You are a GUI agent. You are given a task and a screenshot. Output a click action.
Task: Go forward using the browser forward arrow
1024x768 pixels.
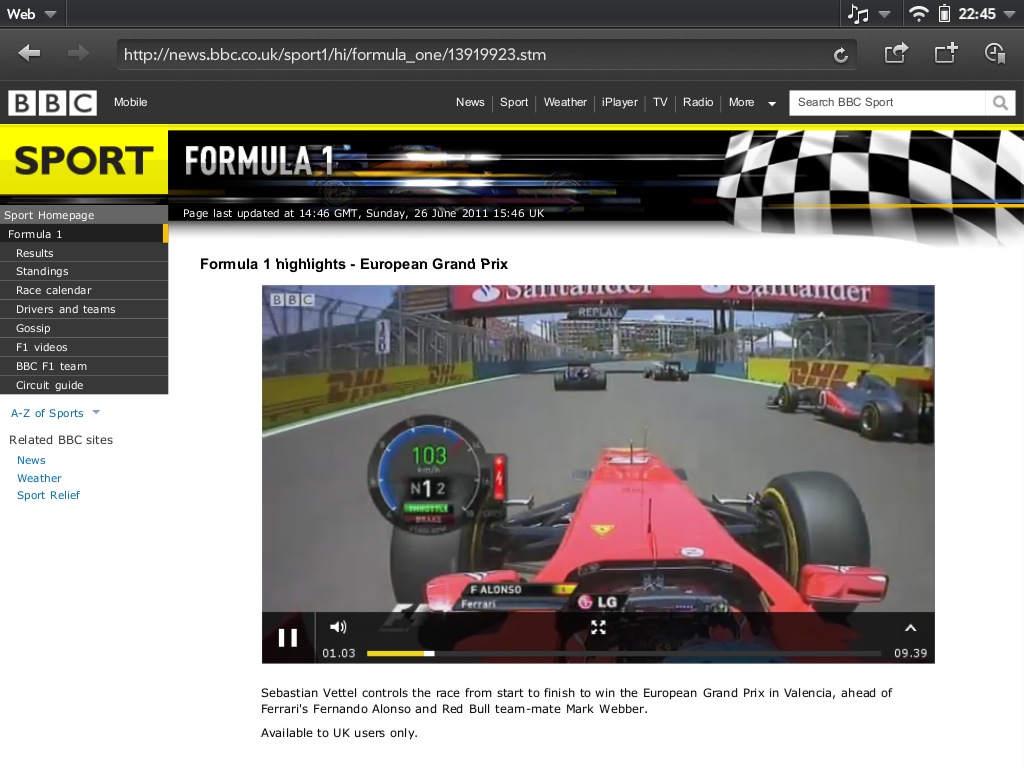(78, 53)
